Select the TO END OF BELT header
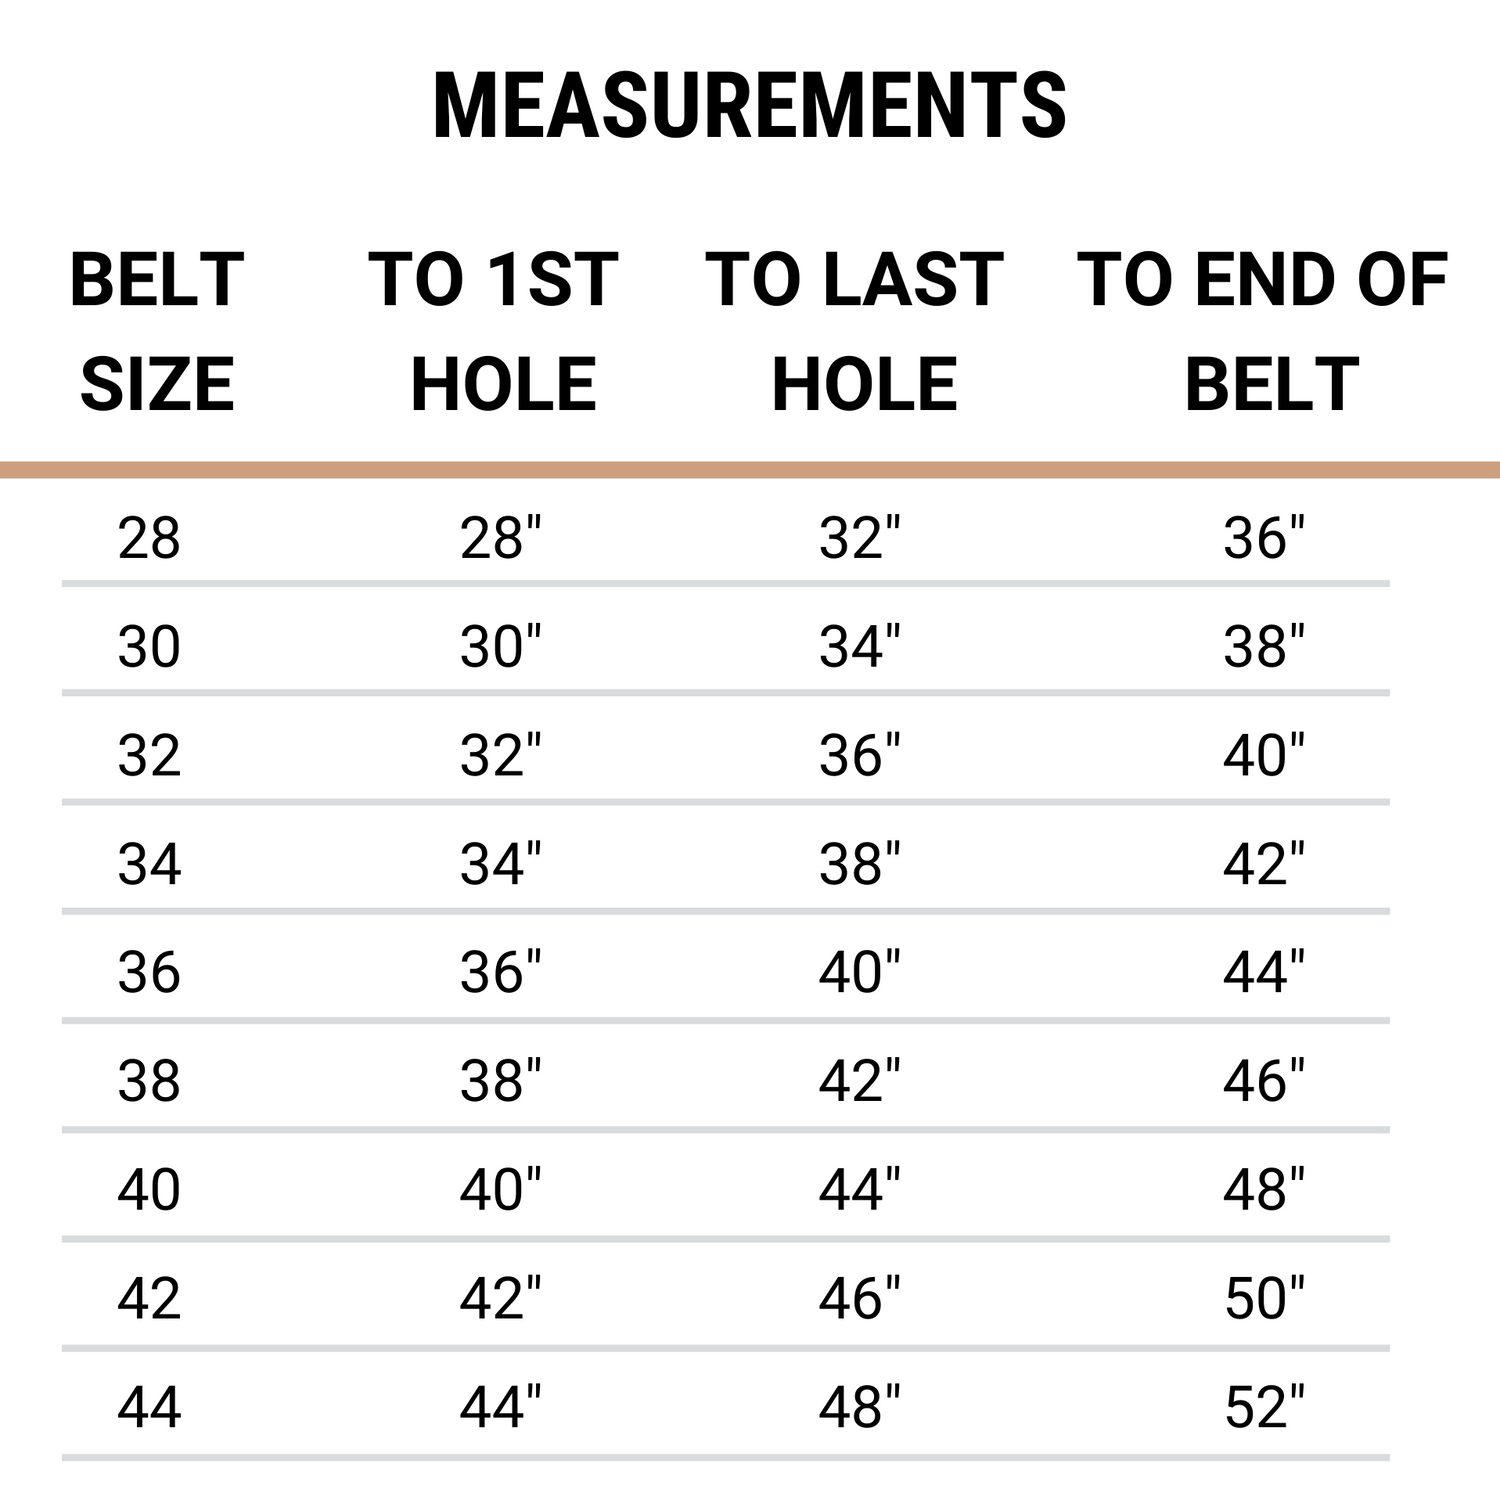Image resolution: width=1500 pixels, height=1500 pixels. [x=1262, y=331]
